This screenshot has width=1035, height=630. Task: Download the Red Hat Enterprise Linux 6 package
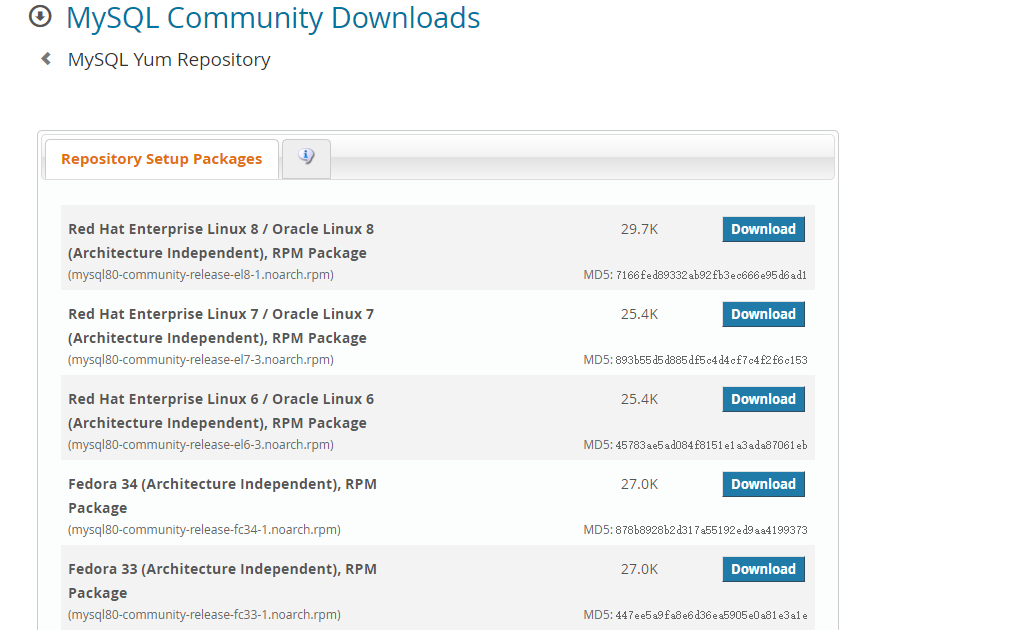pos(764,400)
